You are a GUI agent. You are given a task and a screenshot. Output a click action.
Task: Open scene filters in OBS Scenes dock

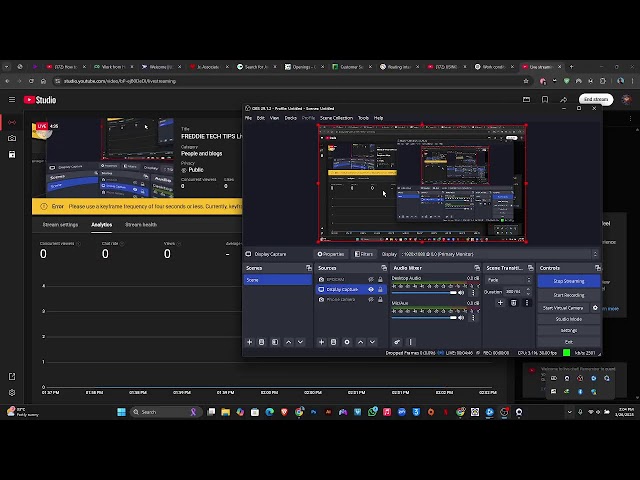pos(275,342)
